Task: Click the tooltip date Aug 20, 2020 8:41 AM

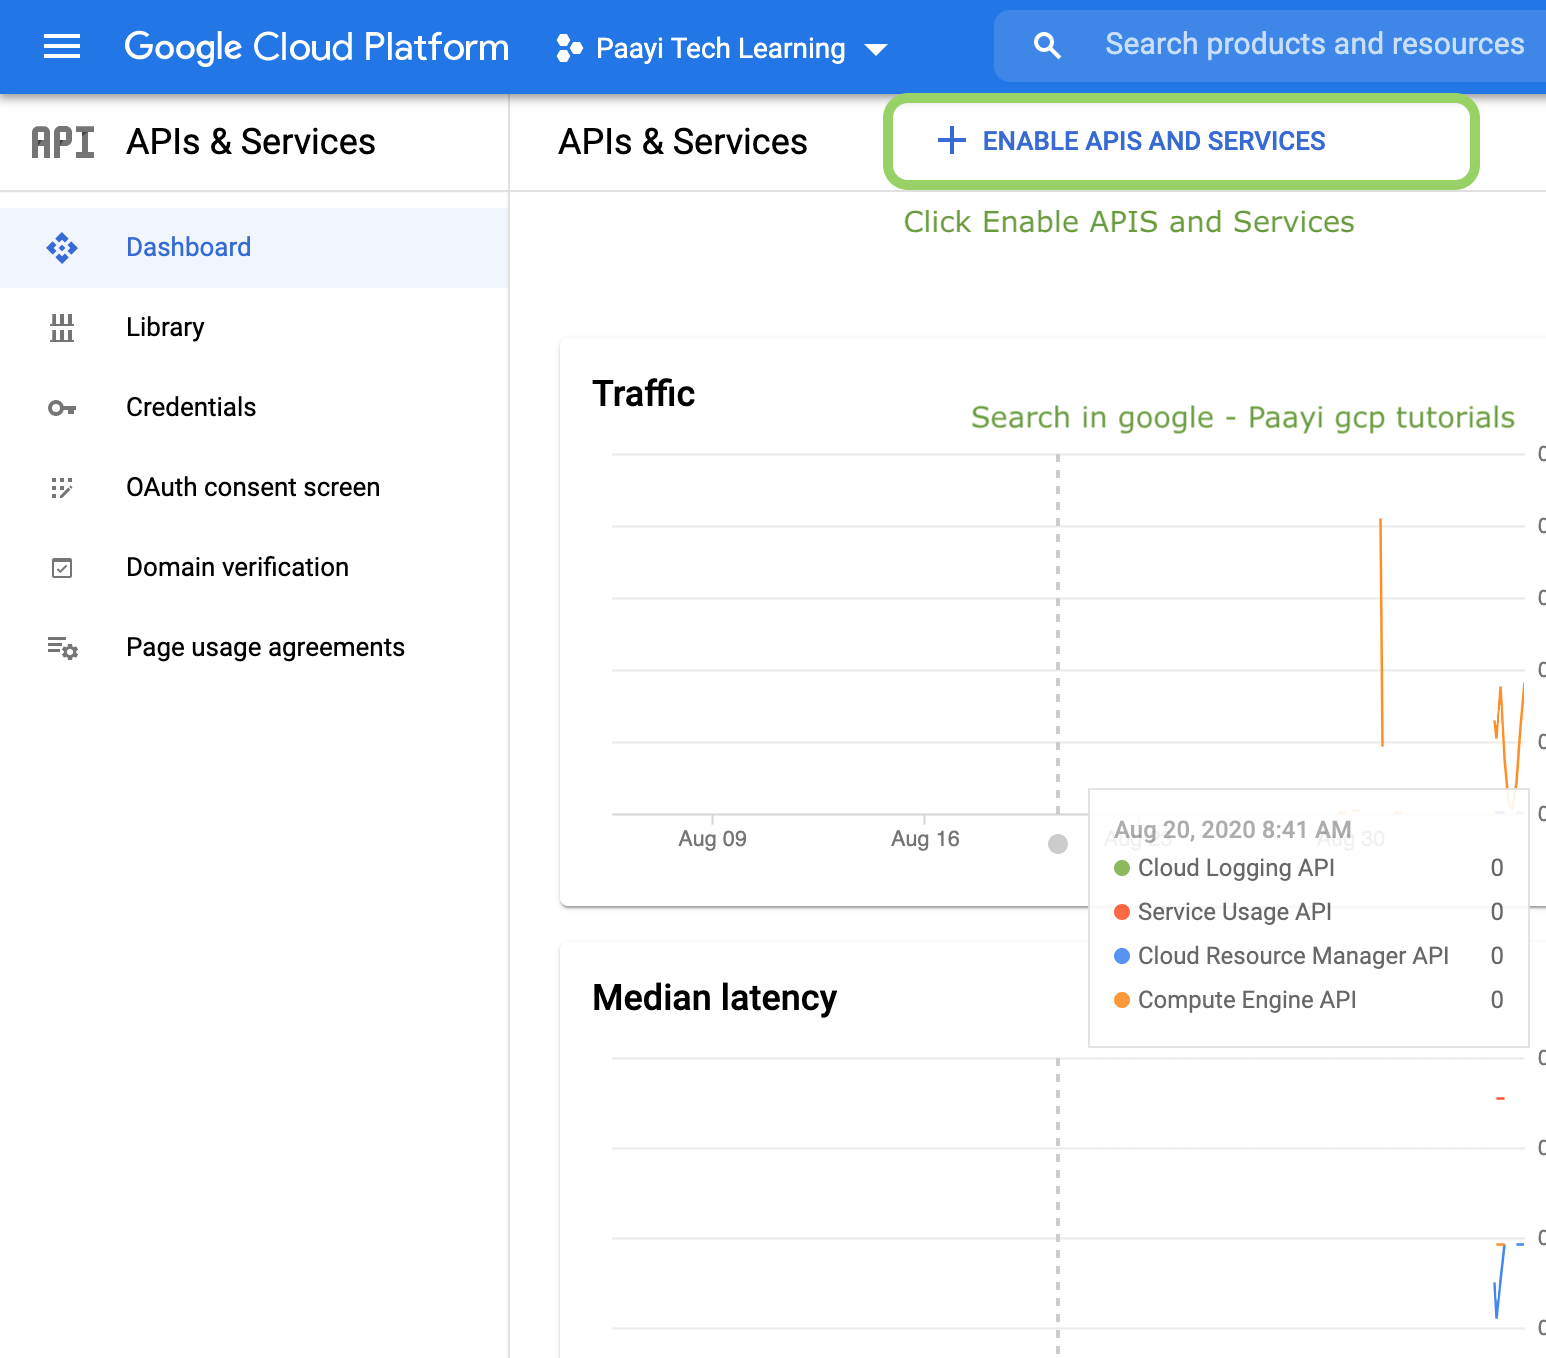Action: tap(1233, 830)
